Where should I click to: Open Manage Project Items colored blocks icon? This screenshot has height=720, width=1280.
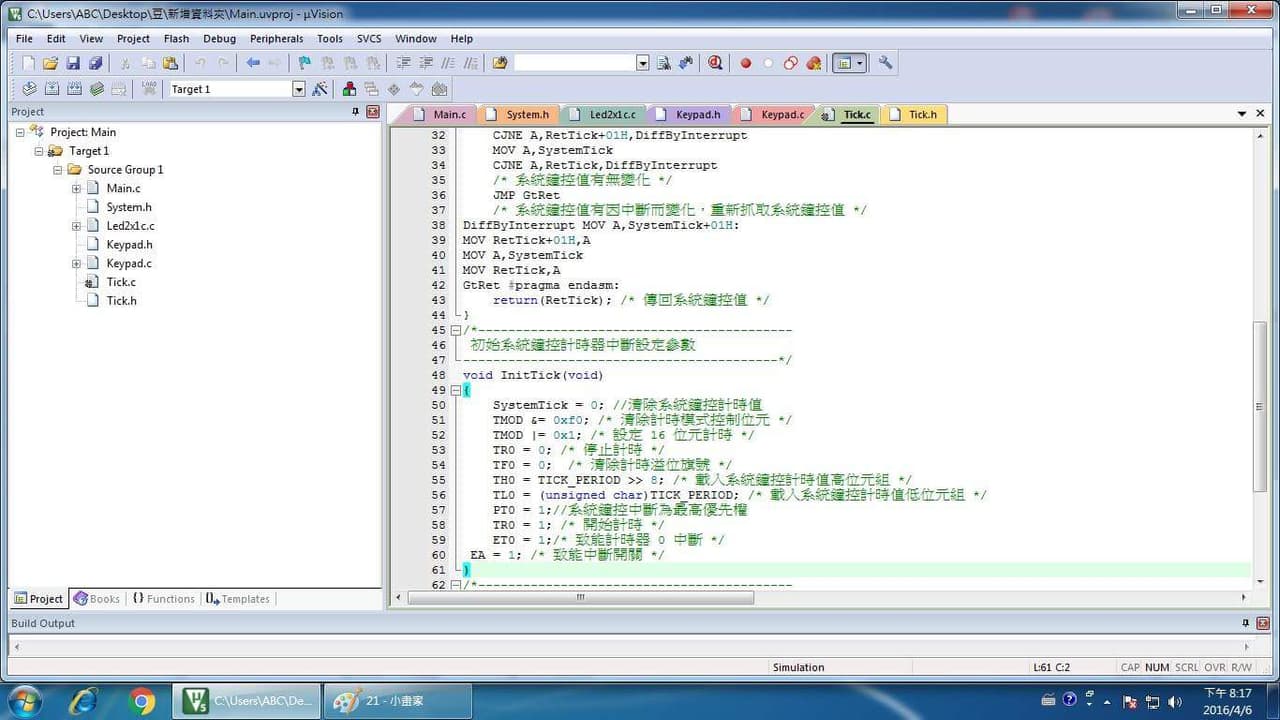349,89
